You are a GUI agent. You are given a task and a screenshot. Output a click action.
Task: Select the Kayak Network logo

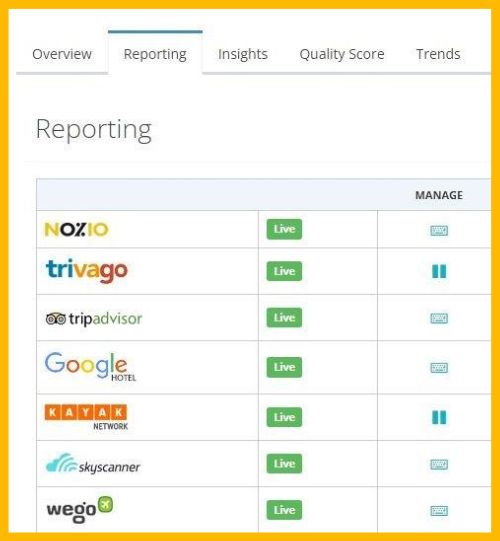tap(86, 417)
